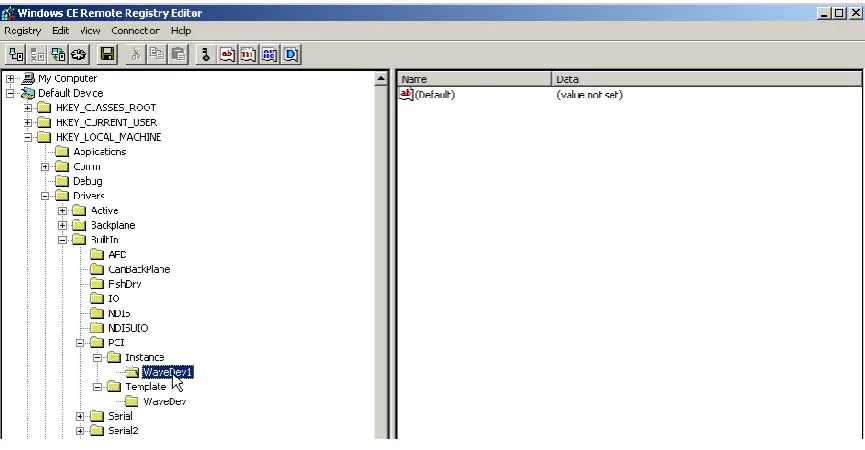Expand the My Computer node
This screenshot has width=865, height=450.
point(10,78)
